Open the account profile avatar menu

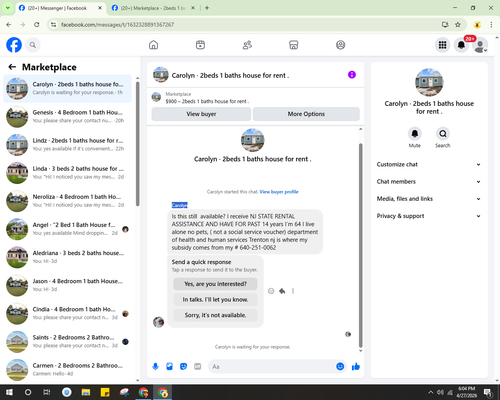pos(480,45)
